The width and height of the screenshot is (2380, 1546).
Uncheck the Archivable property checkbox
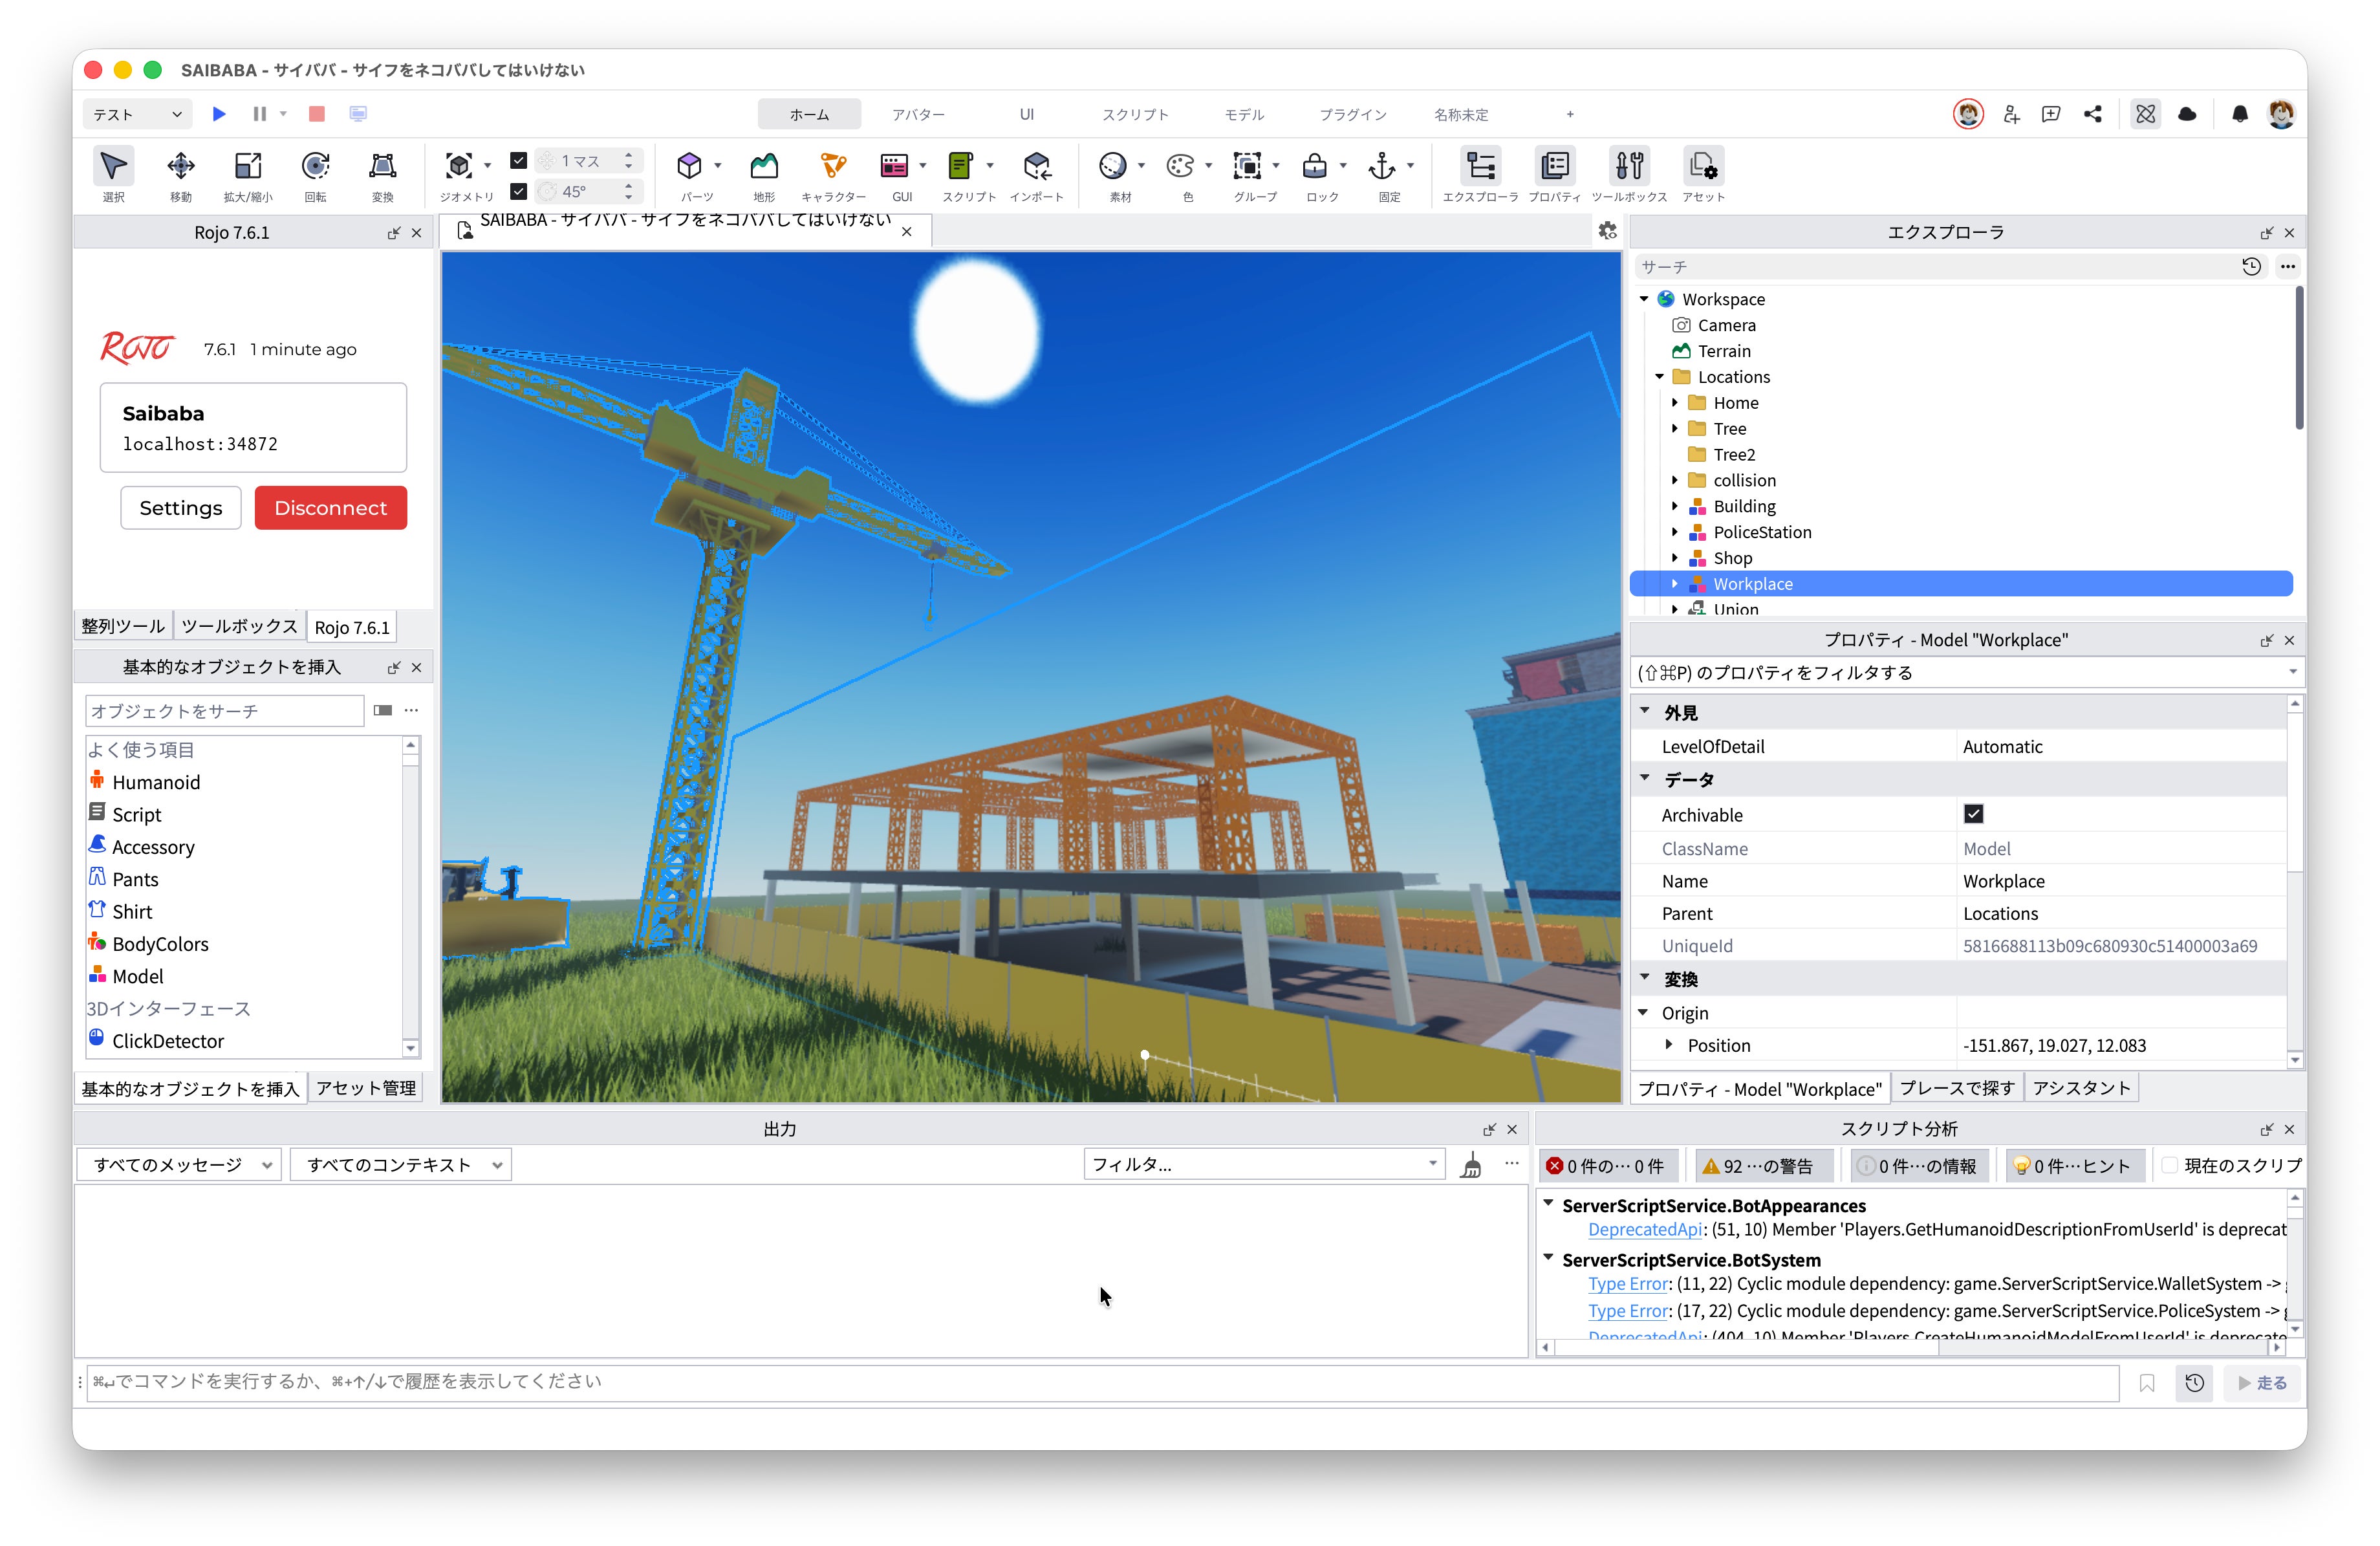coord(1973,814)
